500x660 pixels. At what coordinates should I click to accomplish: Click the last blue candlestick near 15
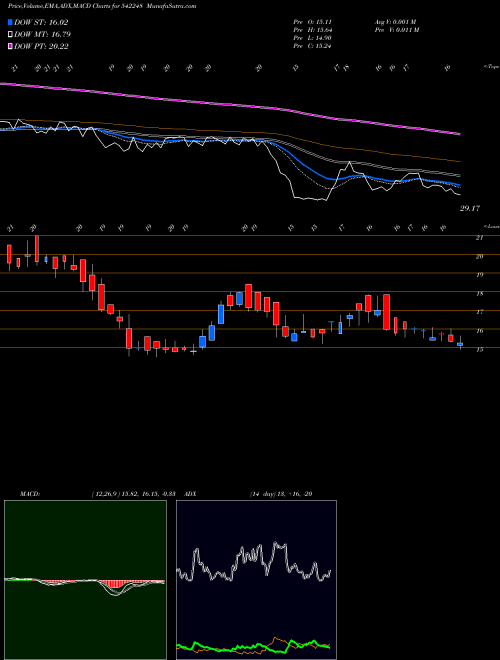click(x=460, y=344)
